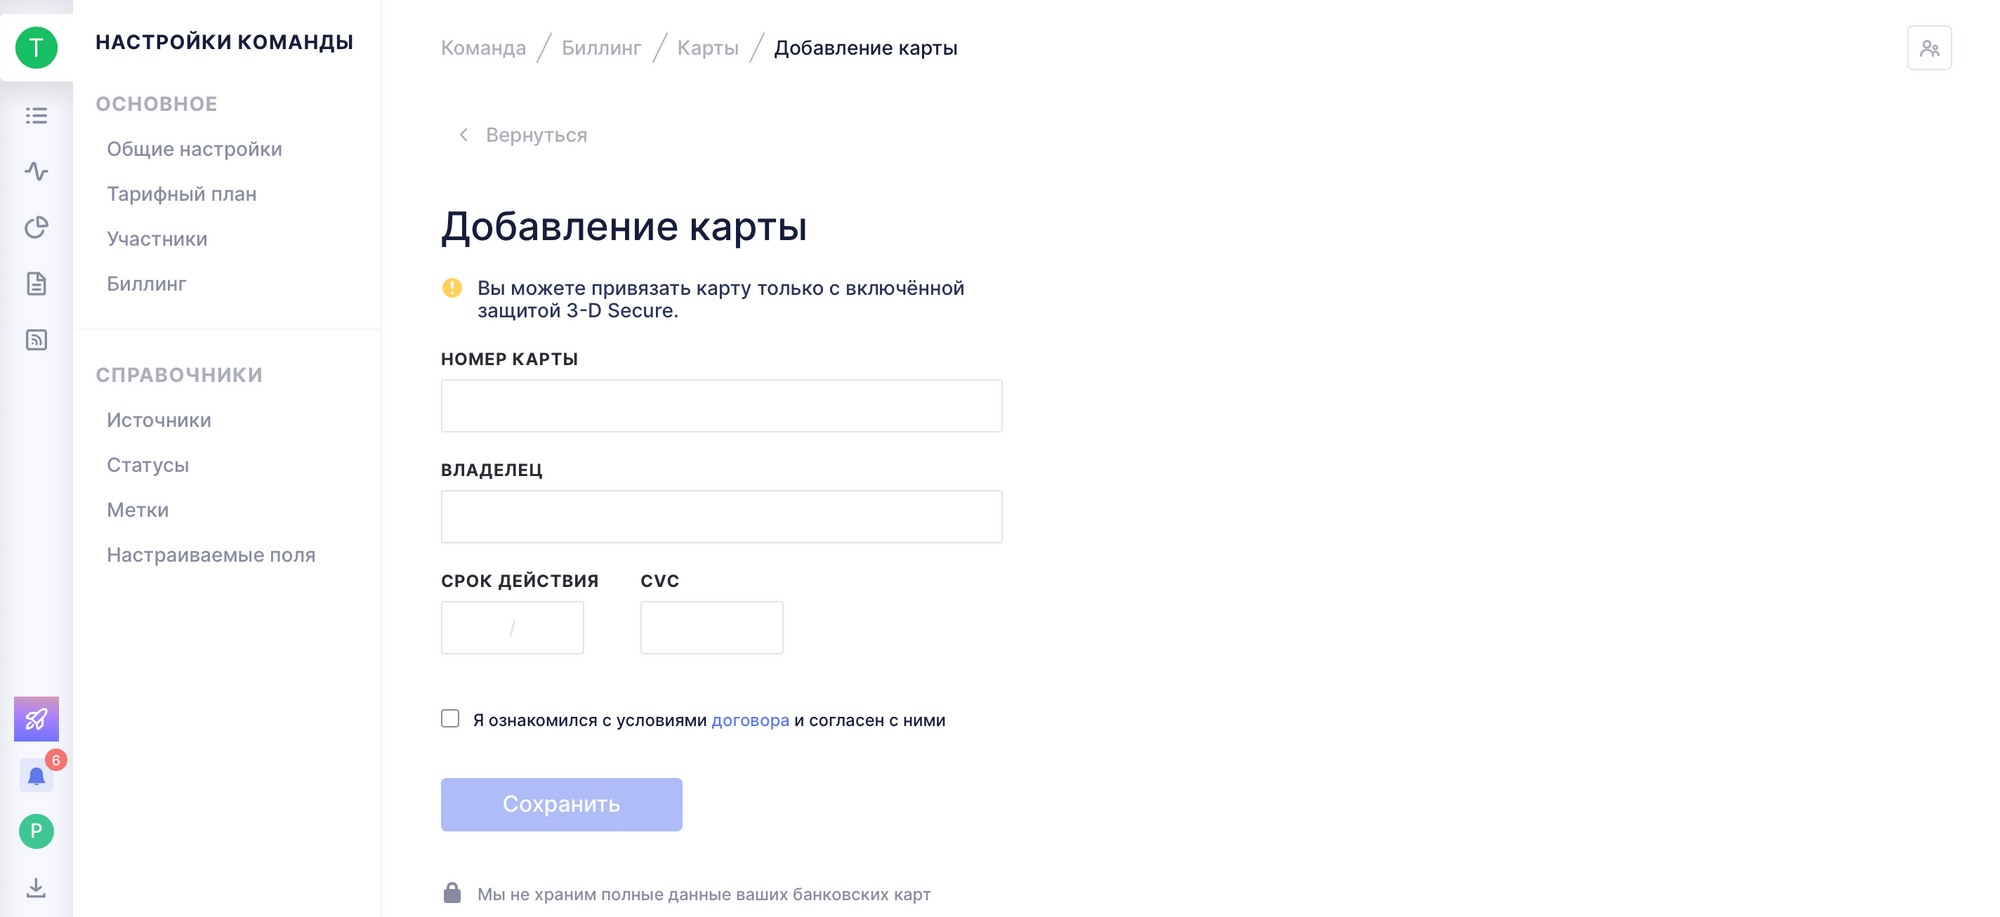Open the договора hyperlink

pos(750,720)
